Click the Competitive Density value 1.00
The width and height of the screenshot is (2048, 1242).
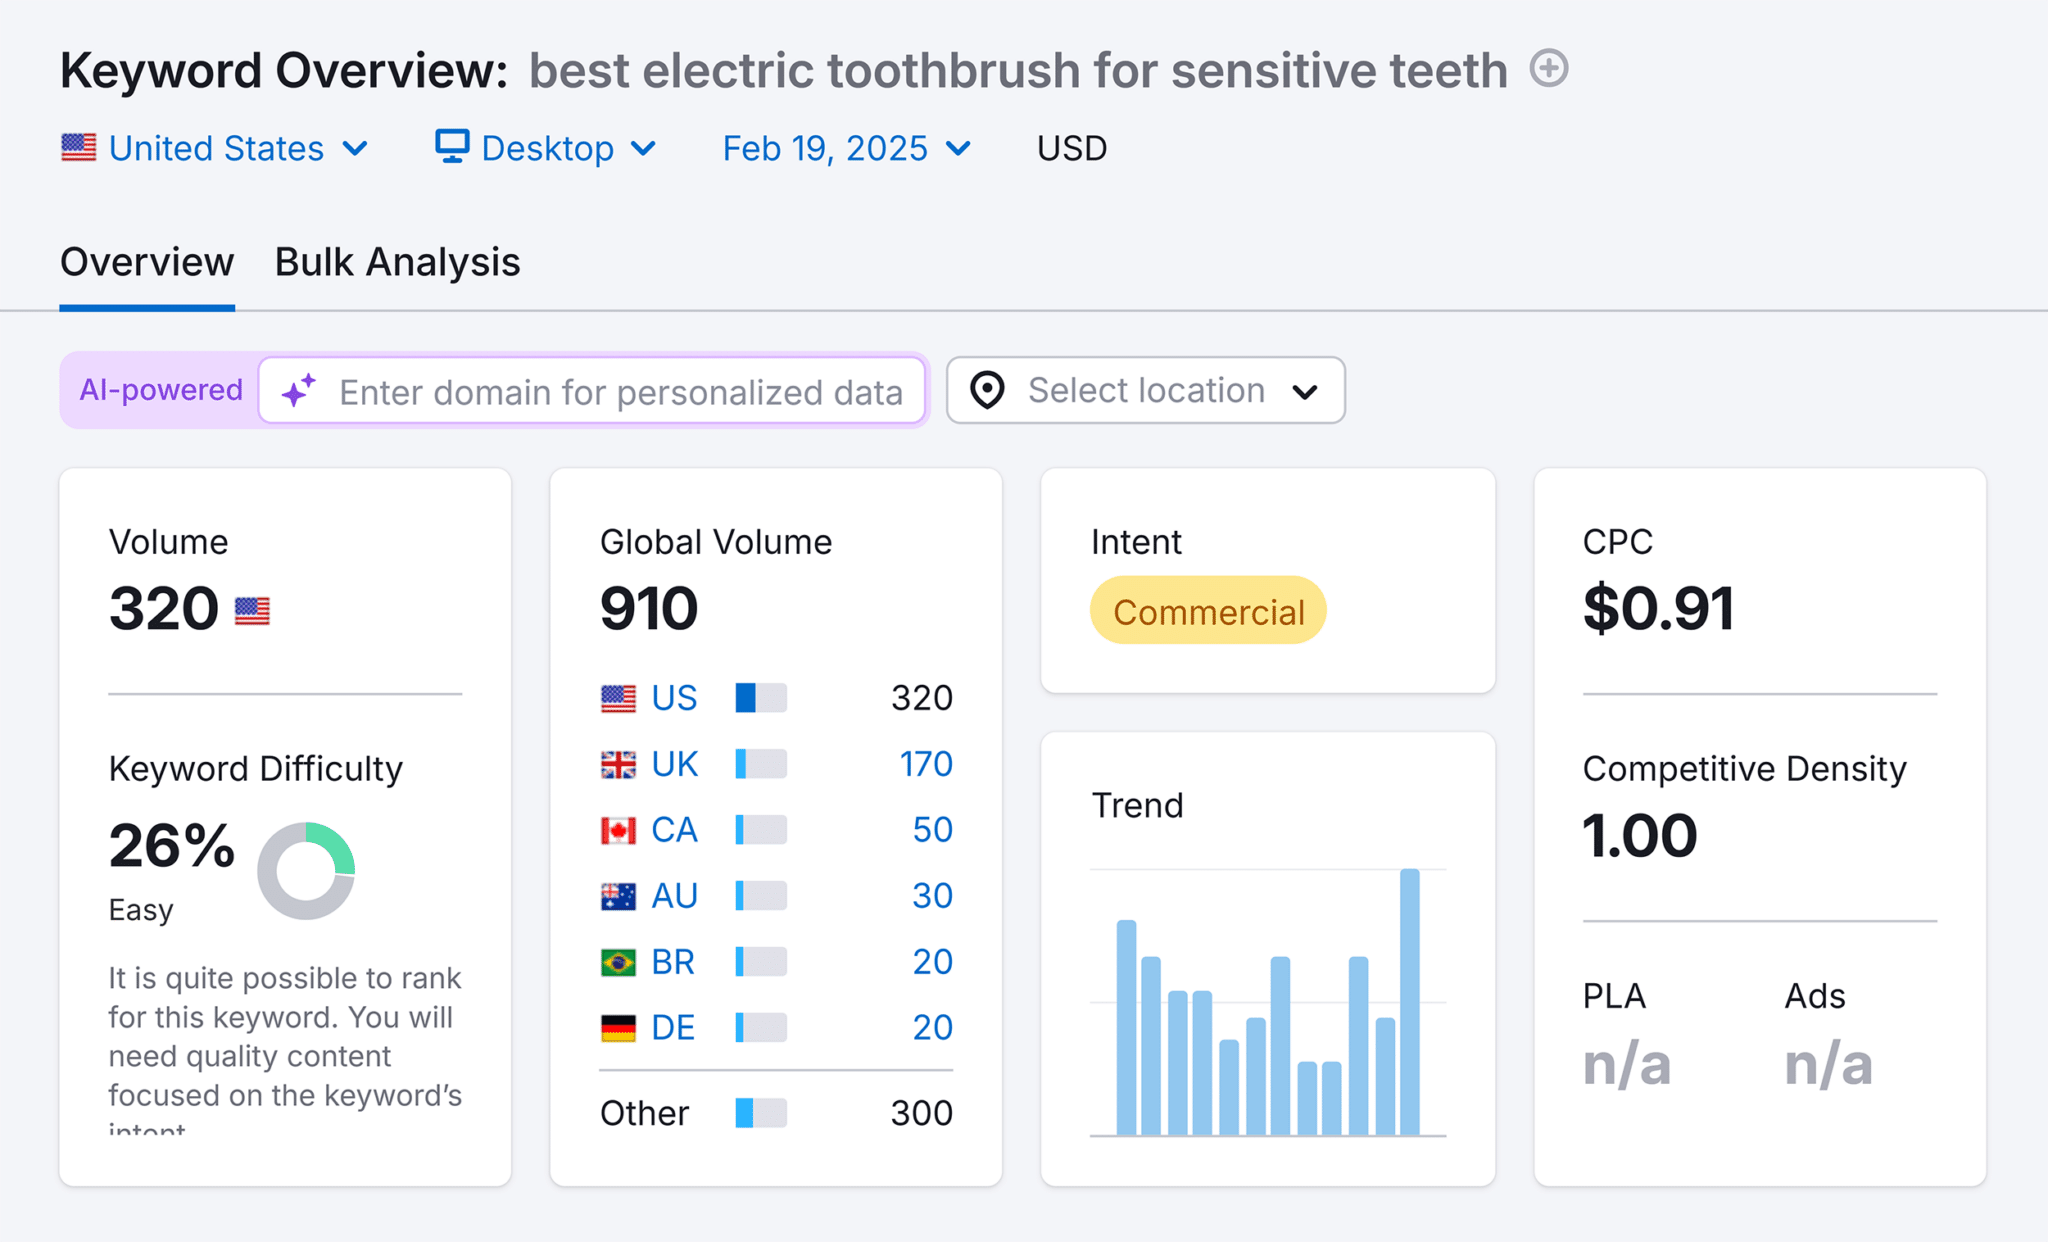coord(1640,836)
